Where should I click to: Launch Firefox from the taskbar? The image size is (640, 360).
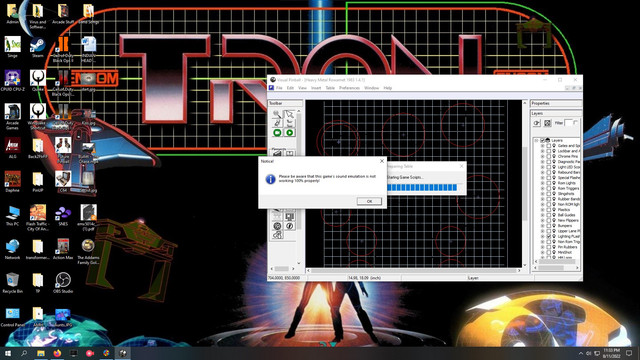pos(57,353)
